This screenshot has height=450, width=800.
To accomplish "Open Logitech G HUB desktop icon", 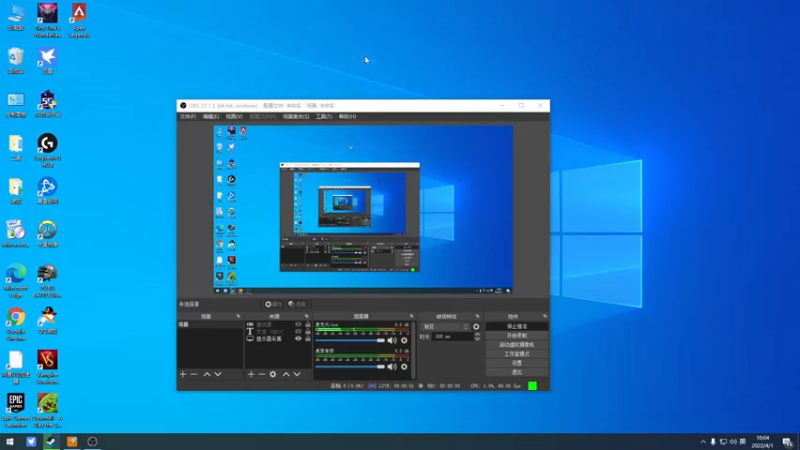I will 47,151.
